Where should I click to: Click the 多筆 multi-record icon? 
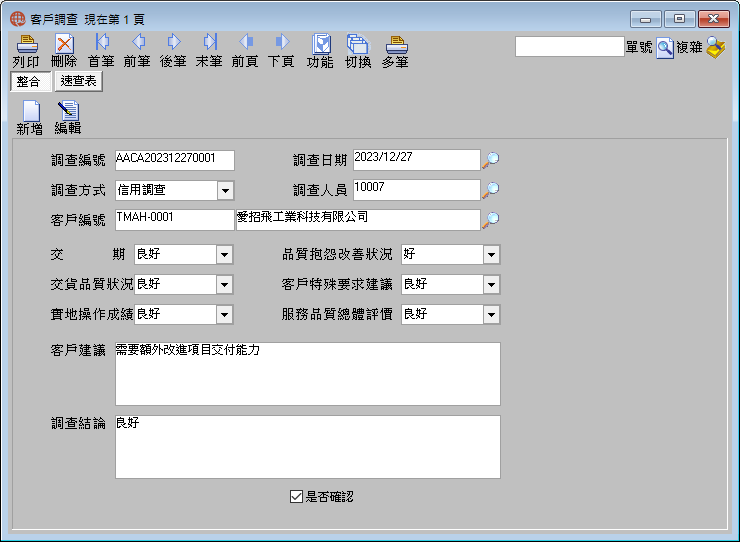tap(396, 44)
